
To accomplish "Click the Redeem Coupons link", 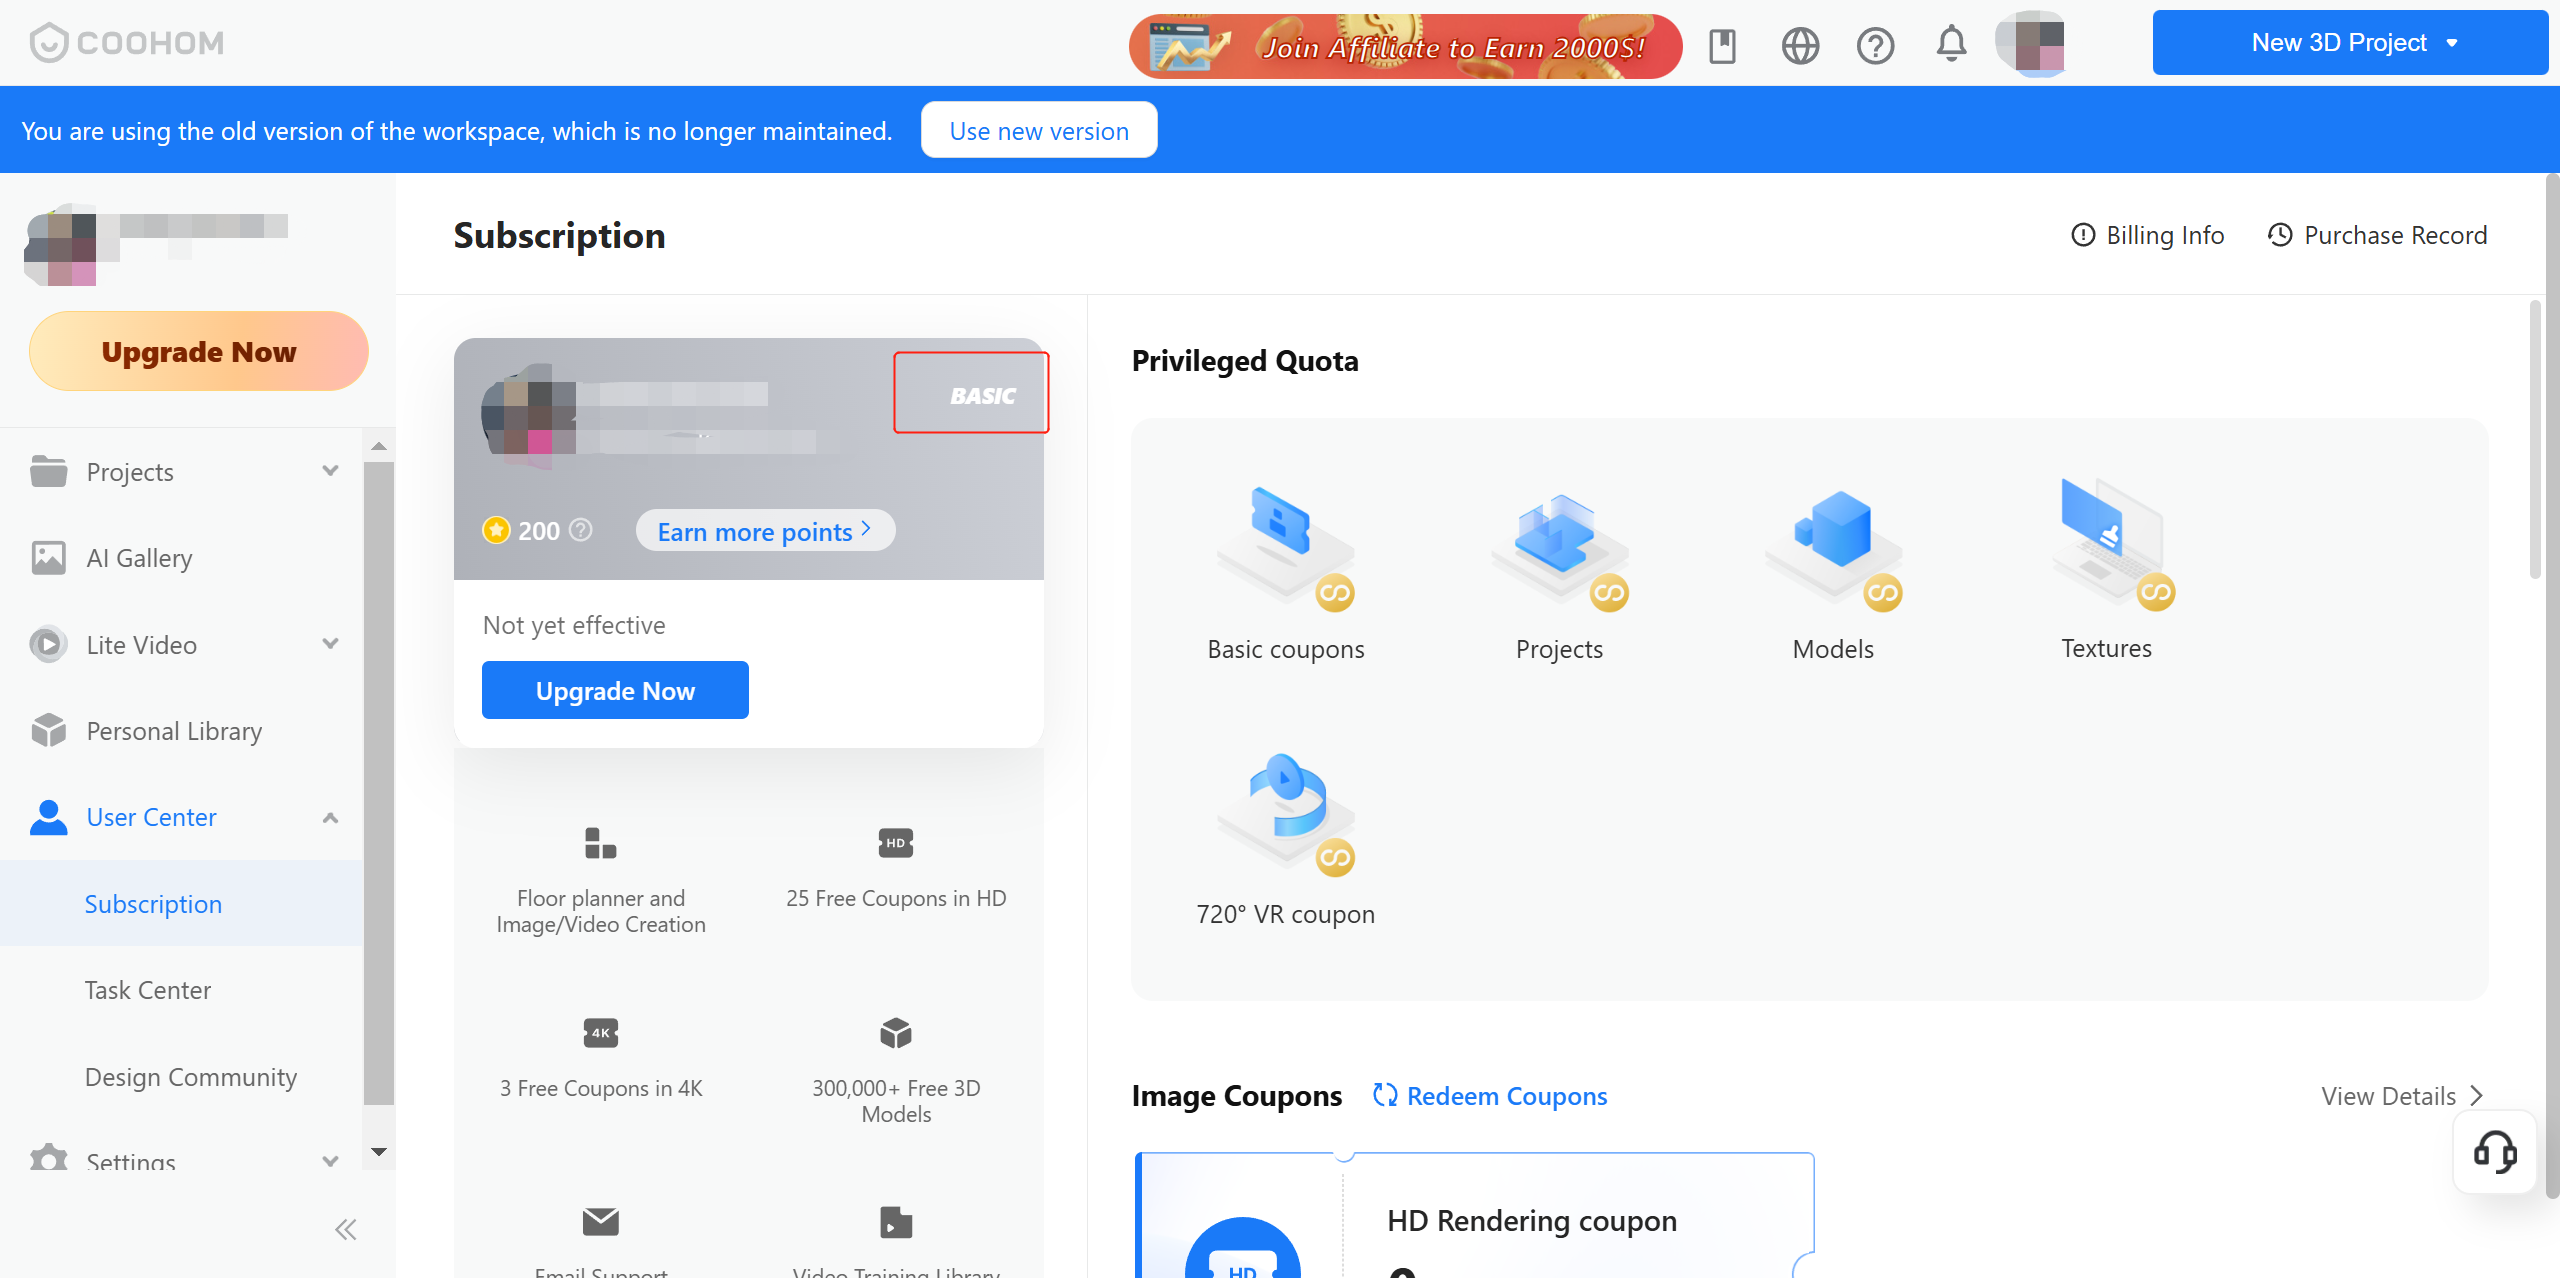I will click(1490, 1096).
